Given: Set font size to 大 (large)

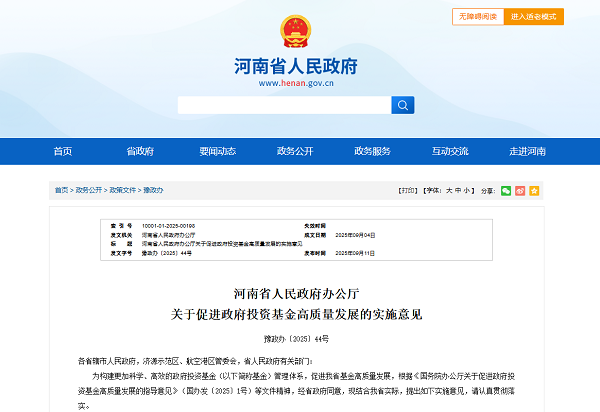Looking at the screenshot, I should (x=450, y=189).
